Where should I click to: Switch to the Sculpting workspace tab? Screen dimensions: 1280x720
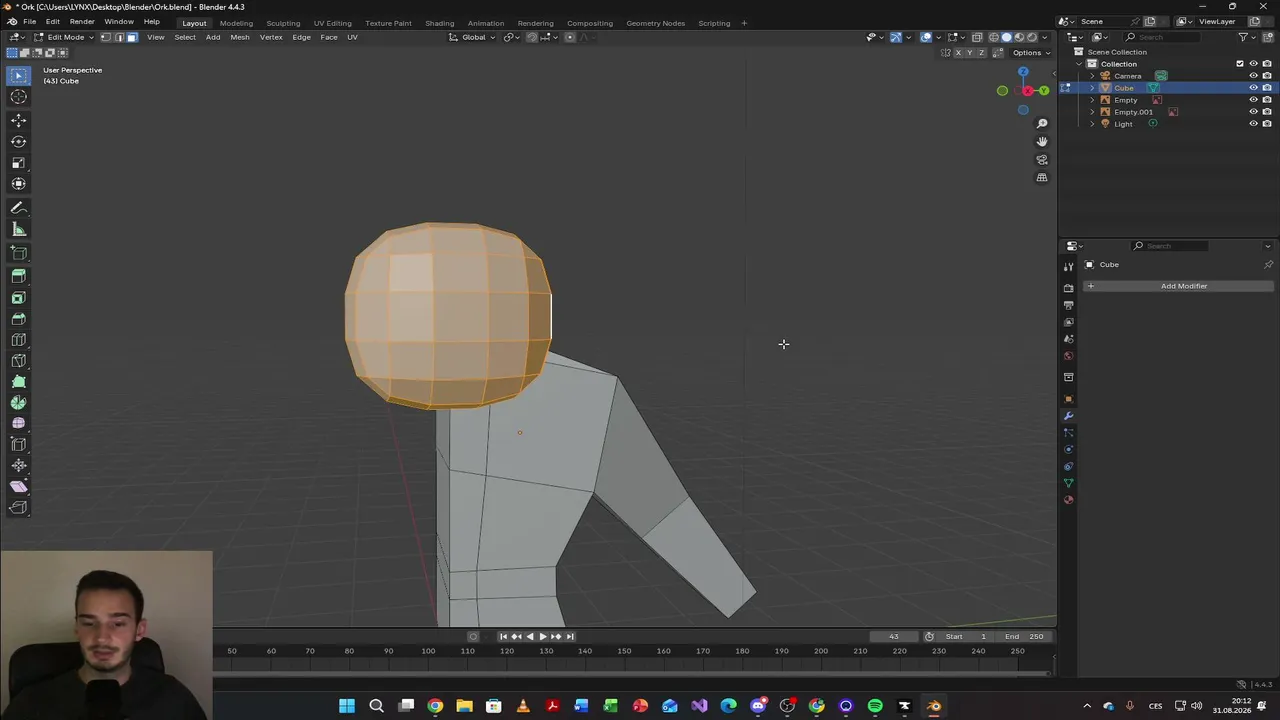[x=283, y=23]
